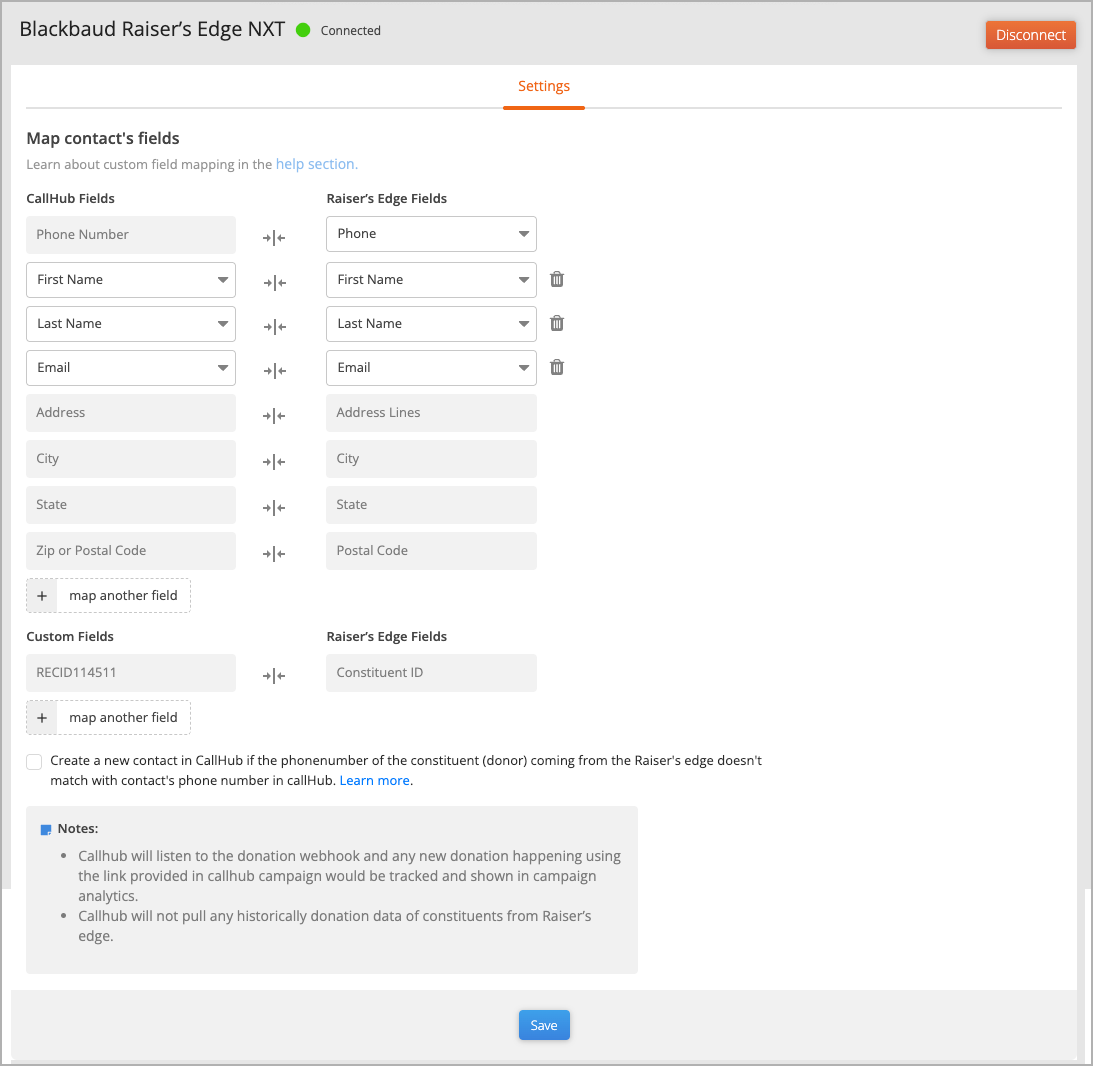Image resolution: width=1093 pixels, height=1066 pixels.
Task: Remove the Last Name mapping row
Action: click(558, 324)
